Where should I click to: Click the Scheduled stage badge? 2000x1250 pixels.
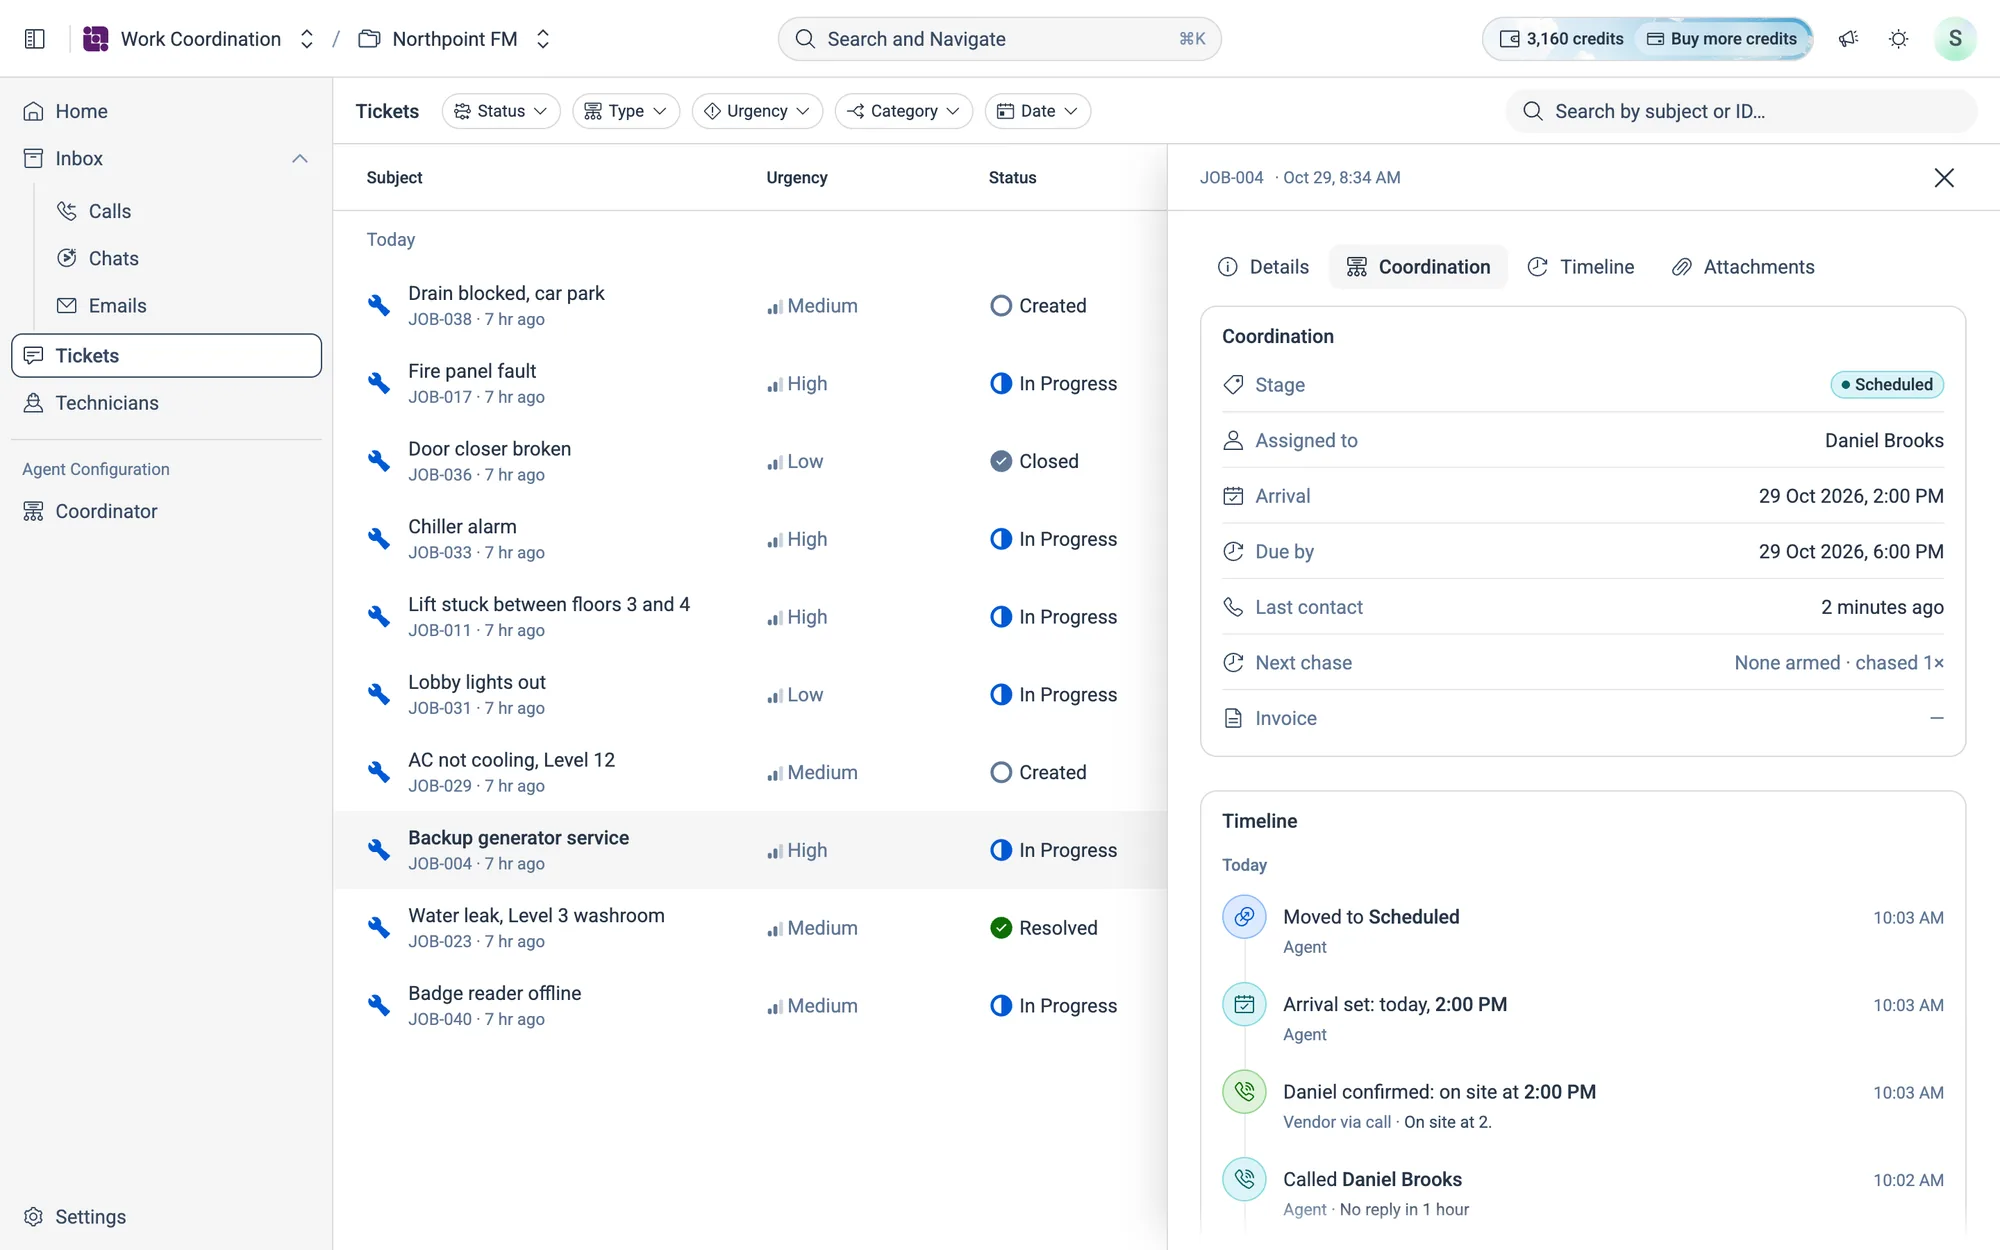pos(1887,385)
